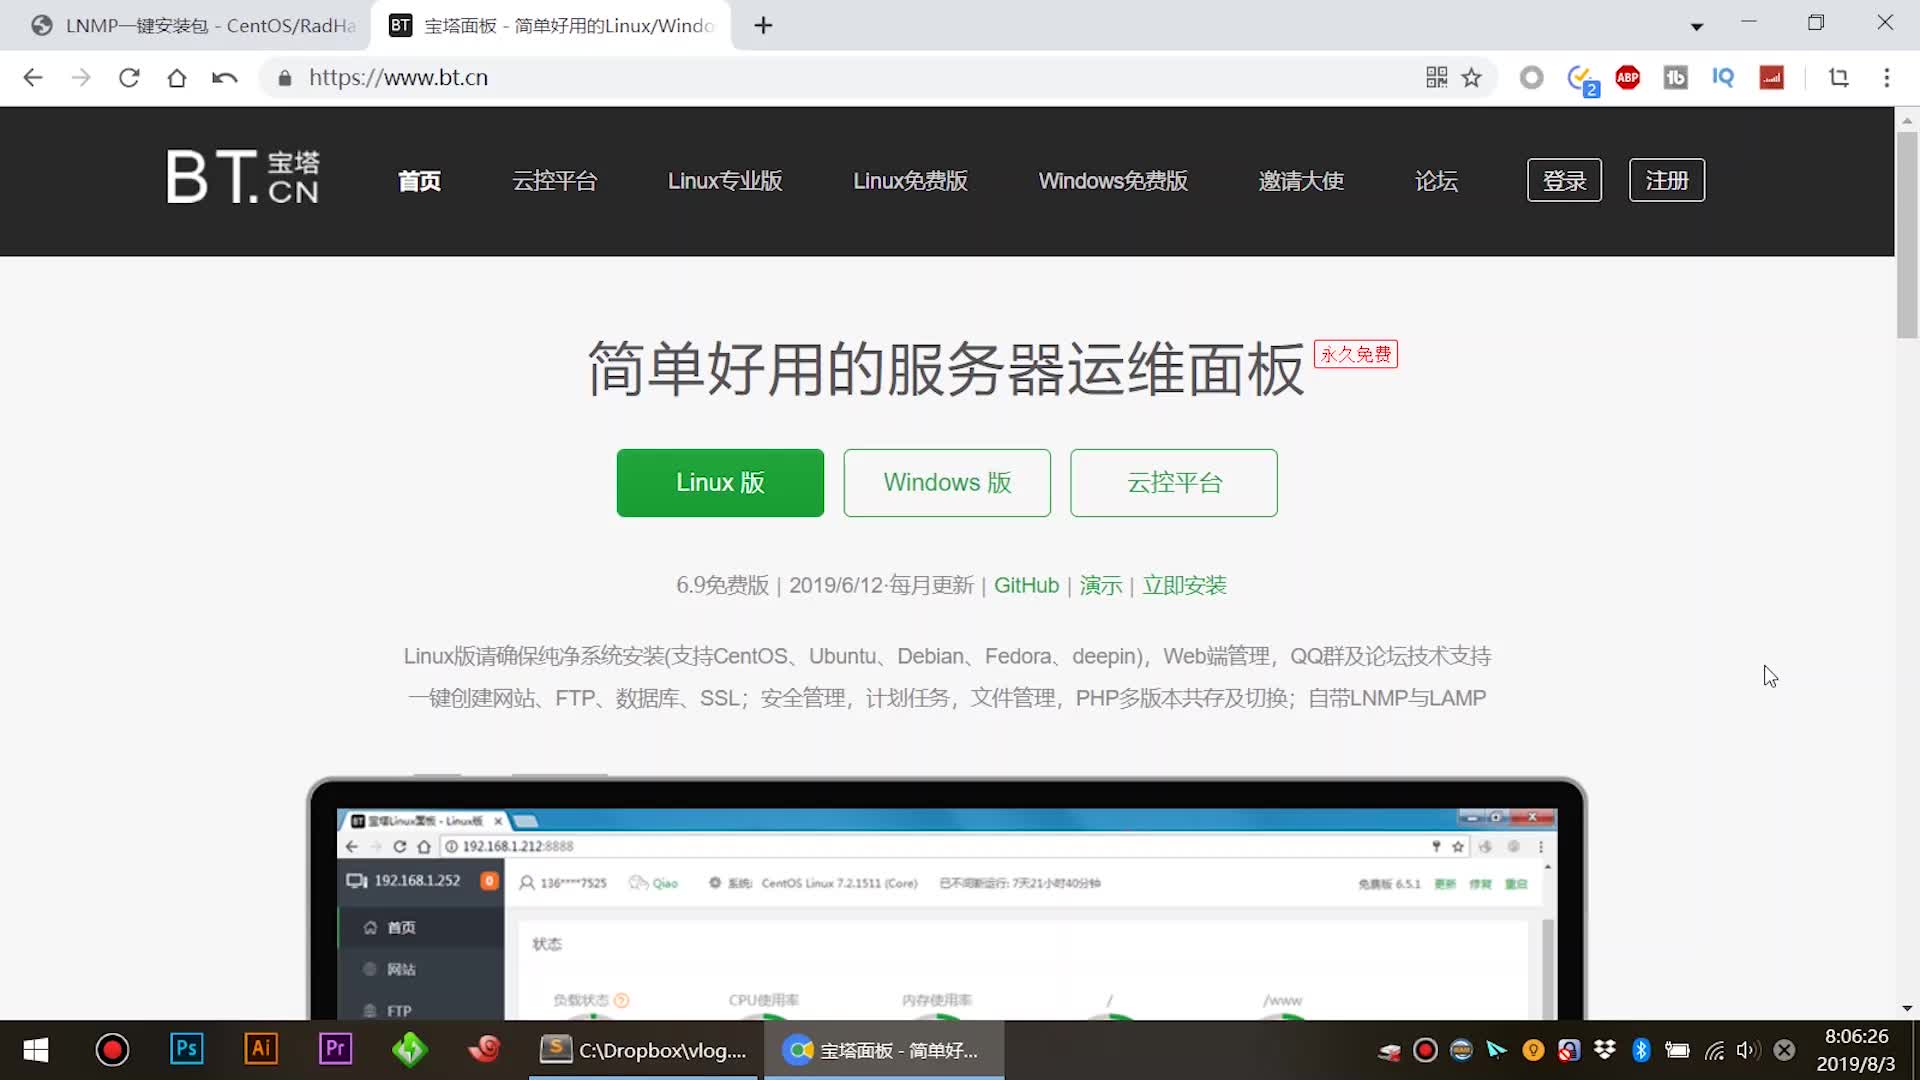Go to Linux专业版 in the nav bar

point(725,181)
